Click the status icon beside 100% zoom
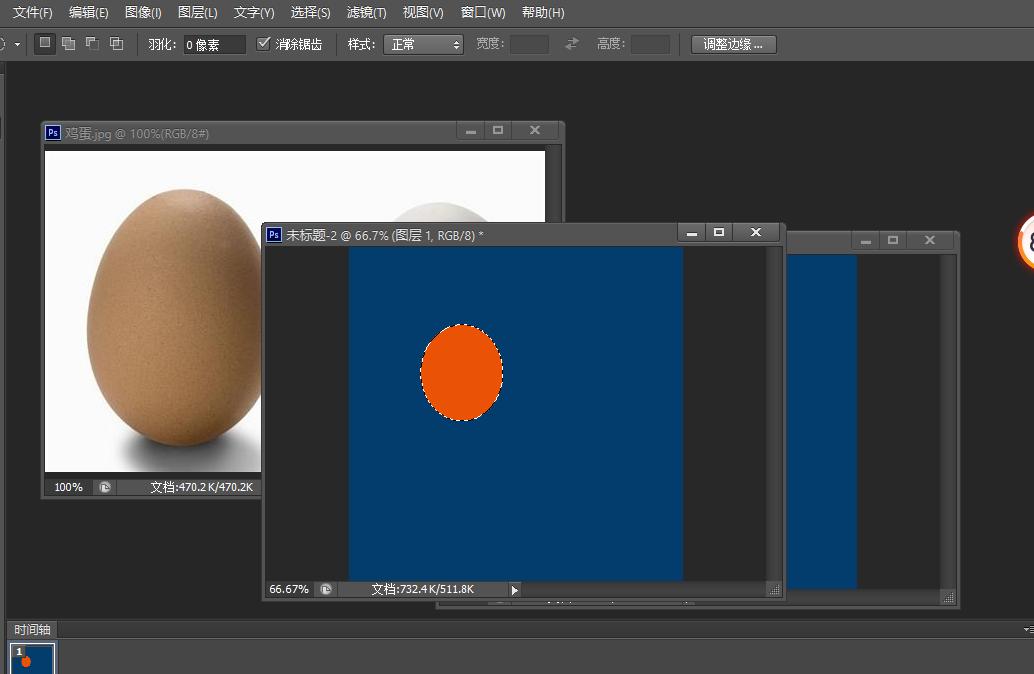Image resolution: width=1034 pixels, height=674 pixels. pos(104,487)
